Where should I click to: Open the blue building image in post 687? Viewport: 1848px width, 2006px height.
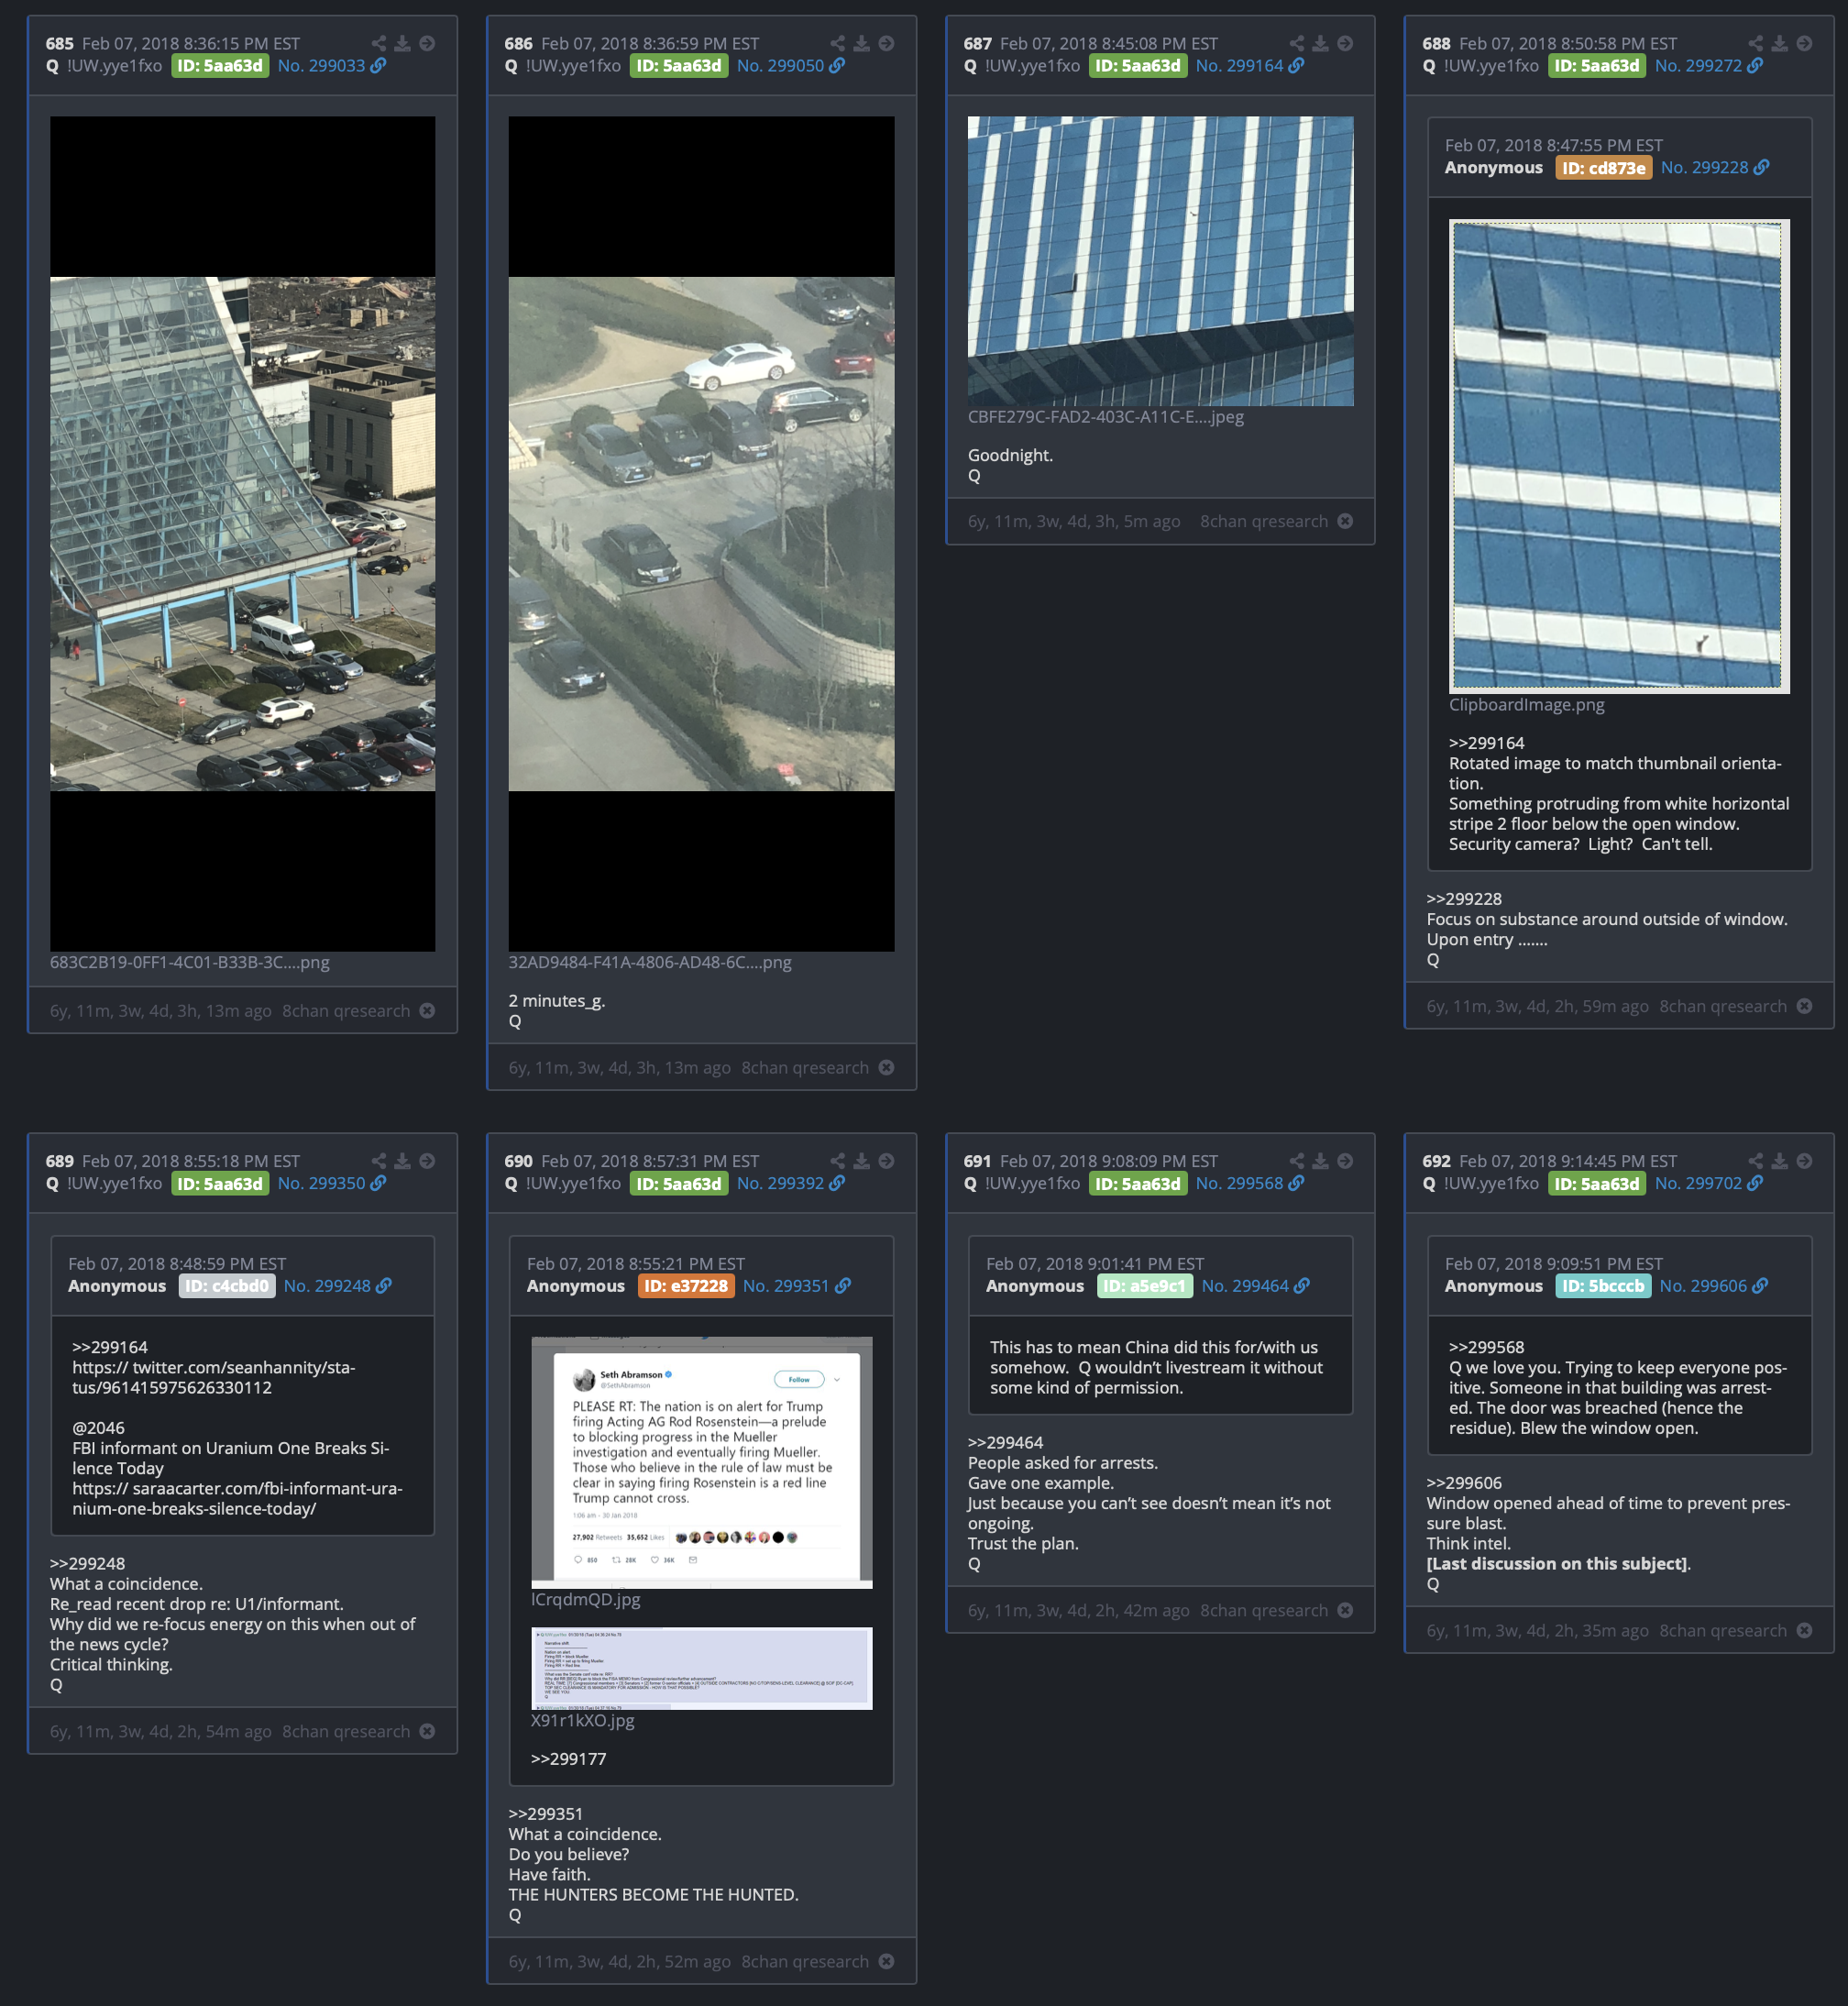click(x=1160, y=261)
